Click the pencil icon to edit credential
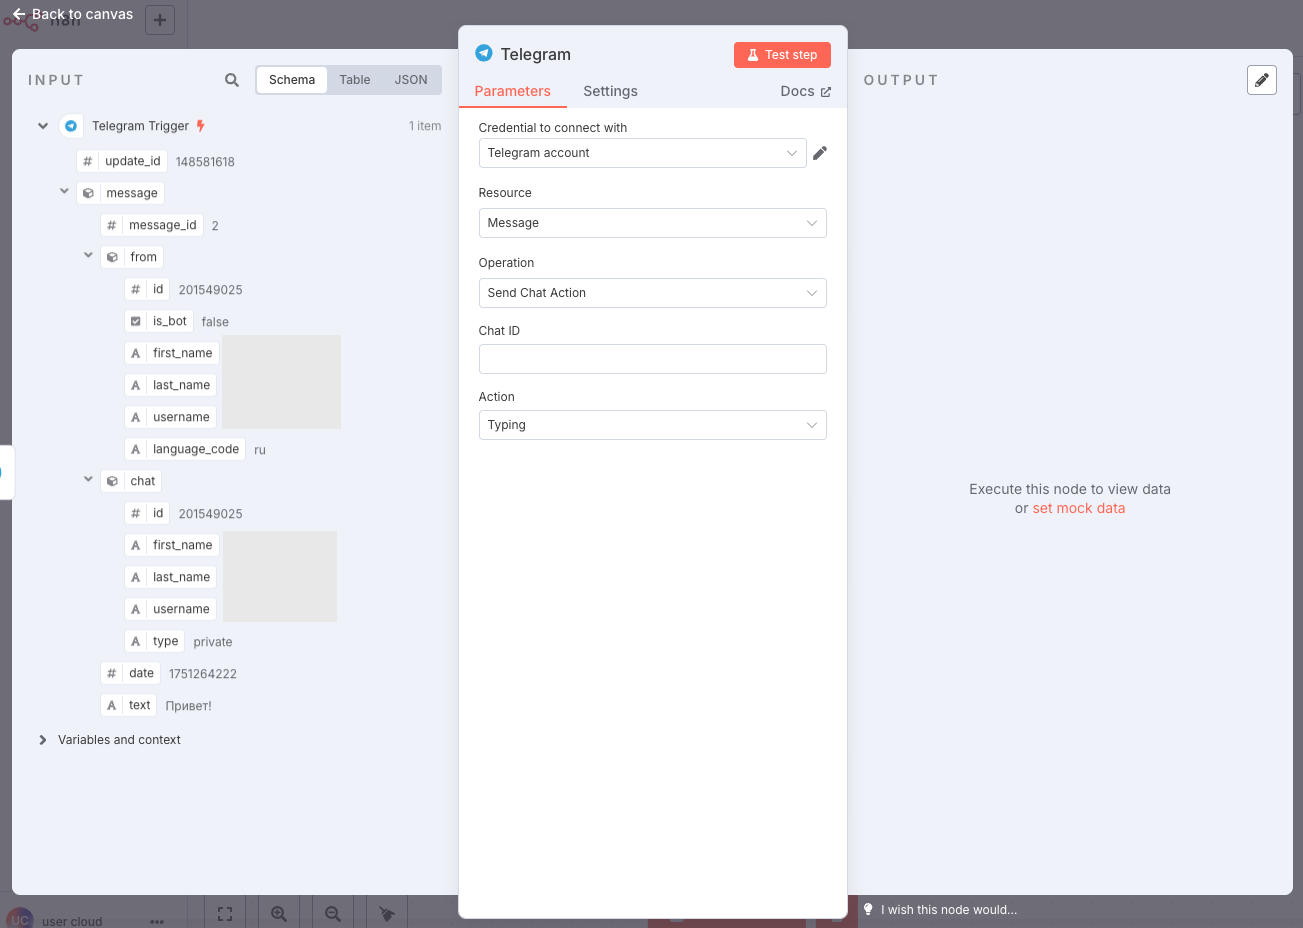The image size is (1303, 928). [x=820, y=153]
